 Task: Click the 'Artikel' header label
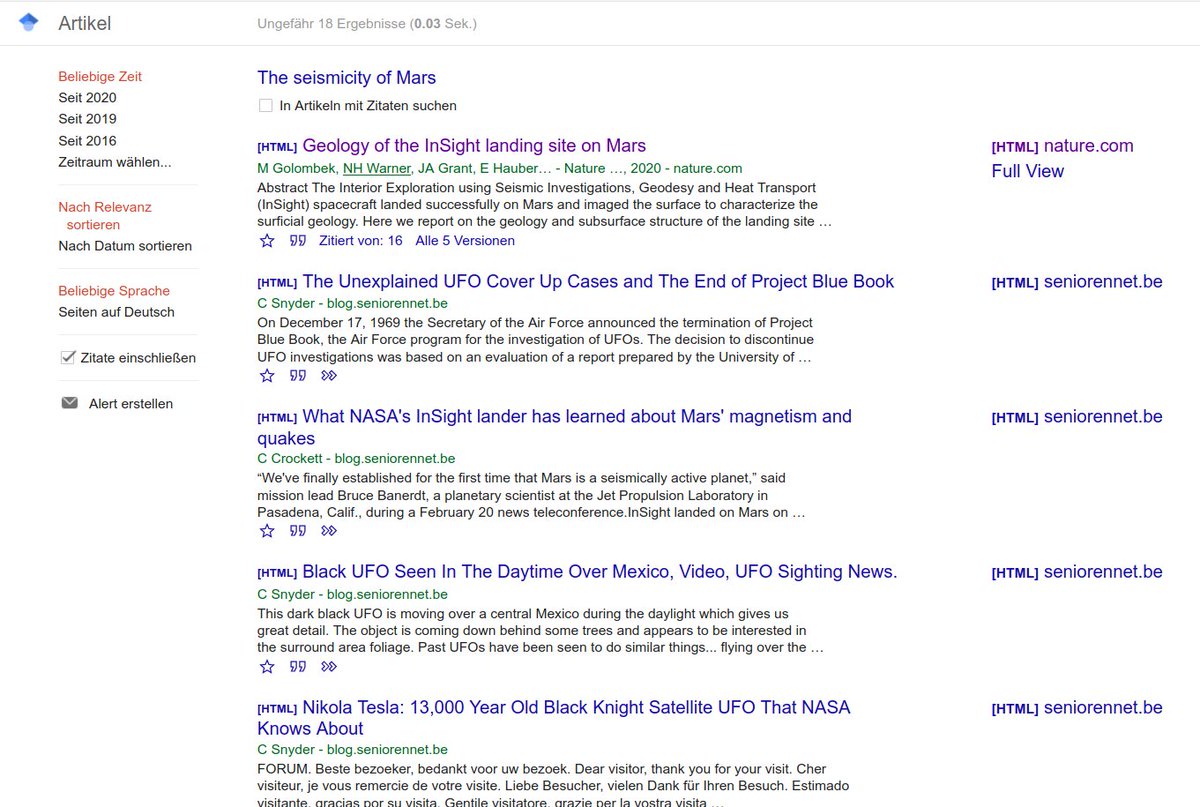click(85, 23)
